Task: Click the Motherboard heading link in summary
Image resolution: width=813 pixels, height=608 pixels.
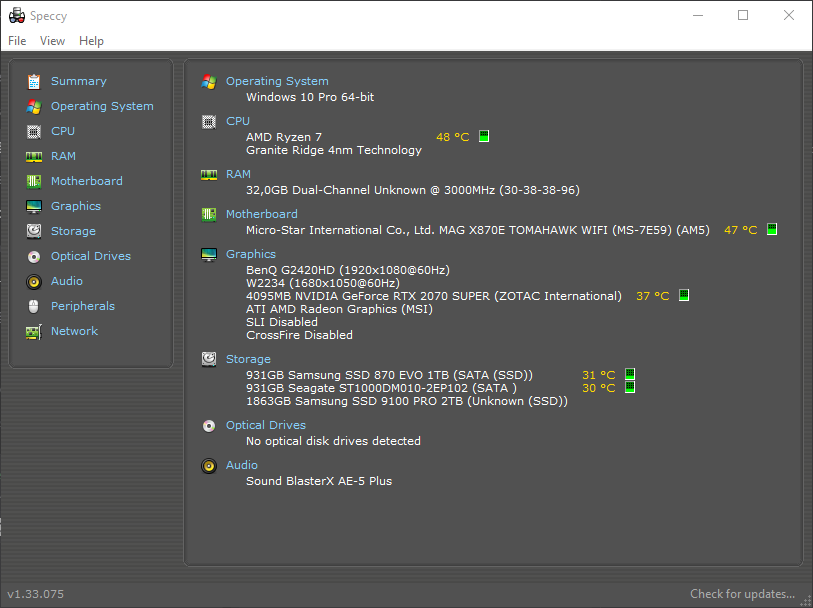Action: pos(262,214)
